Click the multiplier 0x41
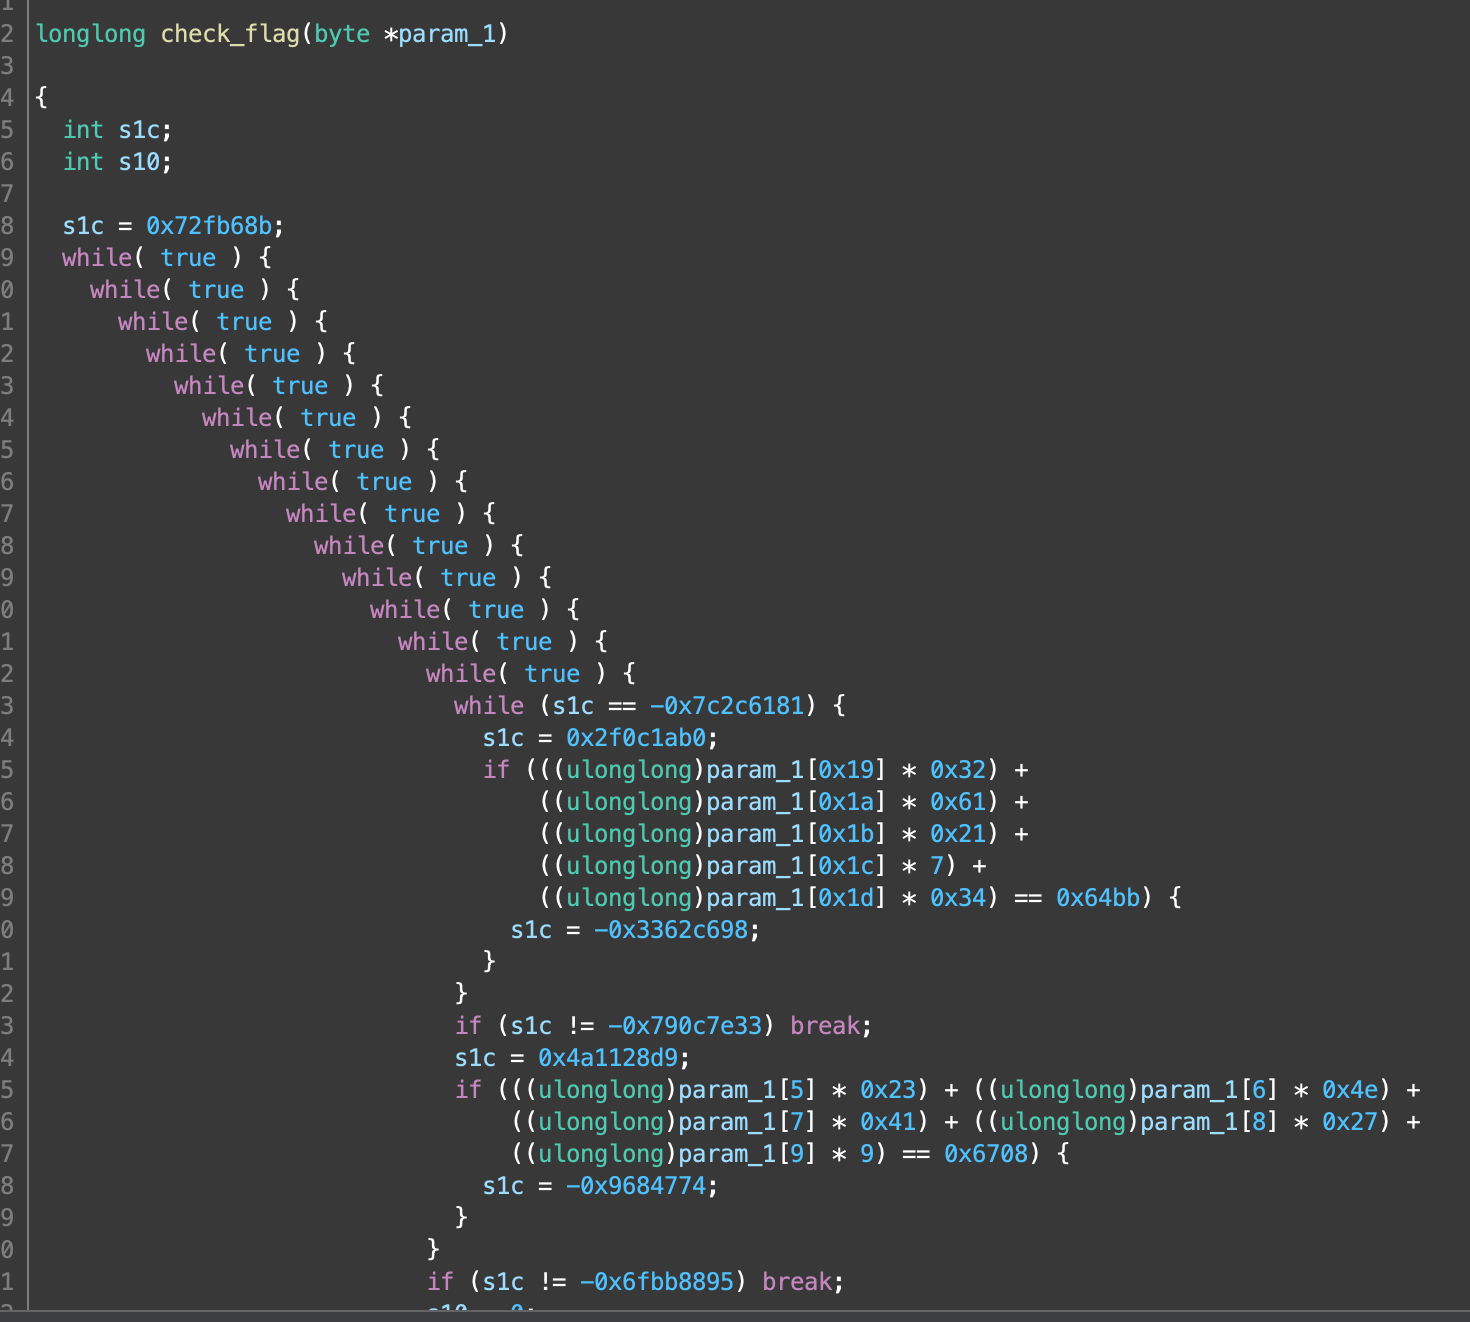Image resolution: width=1470 pixels, height=1322 pixels. [x=888, y=1122]
